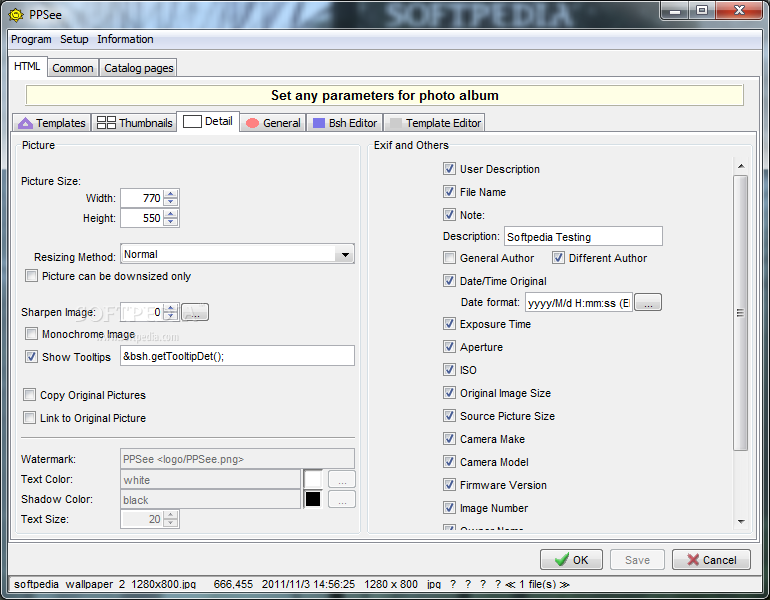Toggle Original Image Size checkbox
770x600 pixels.
pyautogui.click(x=449, y=393)
